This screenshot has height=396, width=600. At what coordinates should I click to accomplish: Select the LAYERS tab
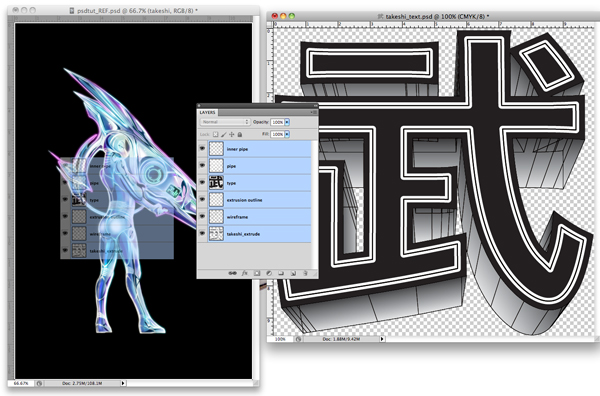[207, 112]
